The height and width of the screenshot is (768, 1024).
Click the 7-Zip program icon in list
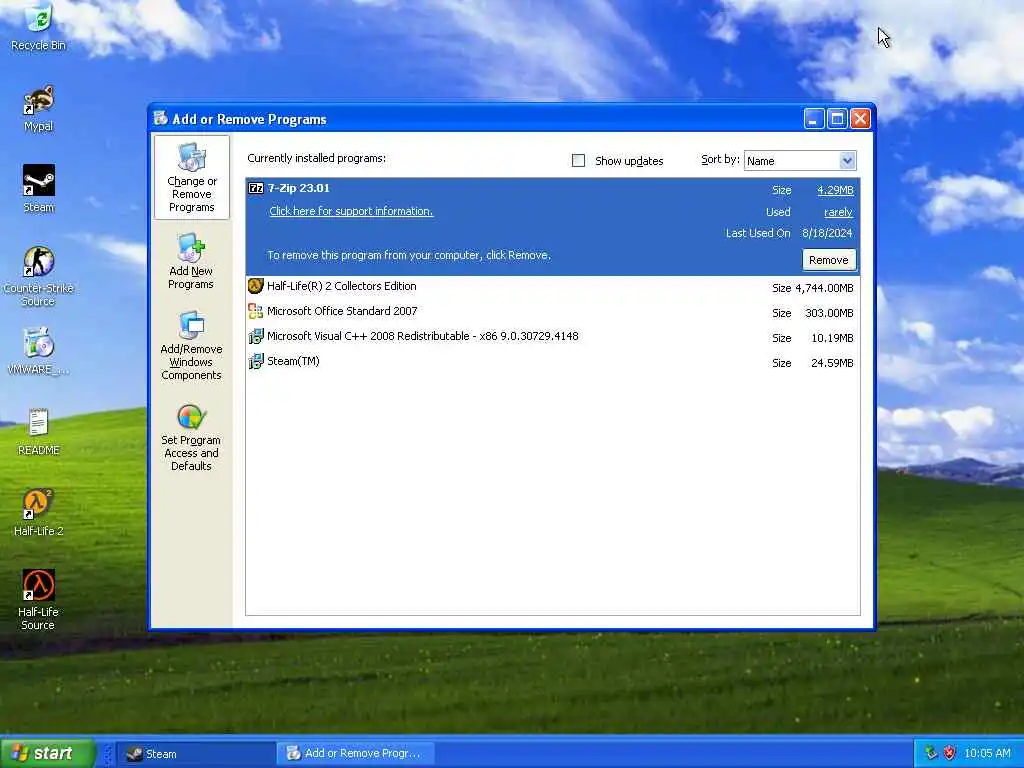click(256, 188)
